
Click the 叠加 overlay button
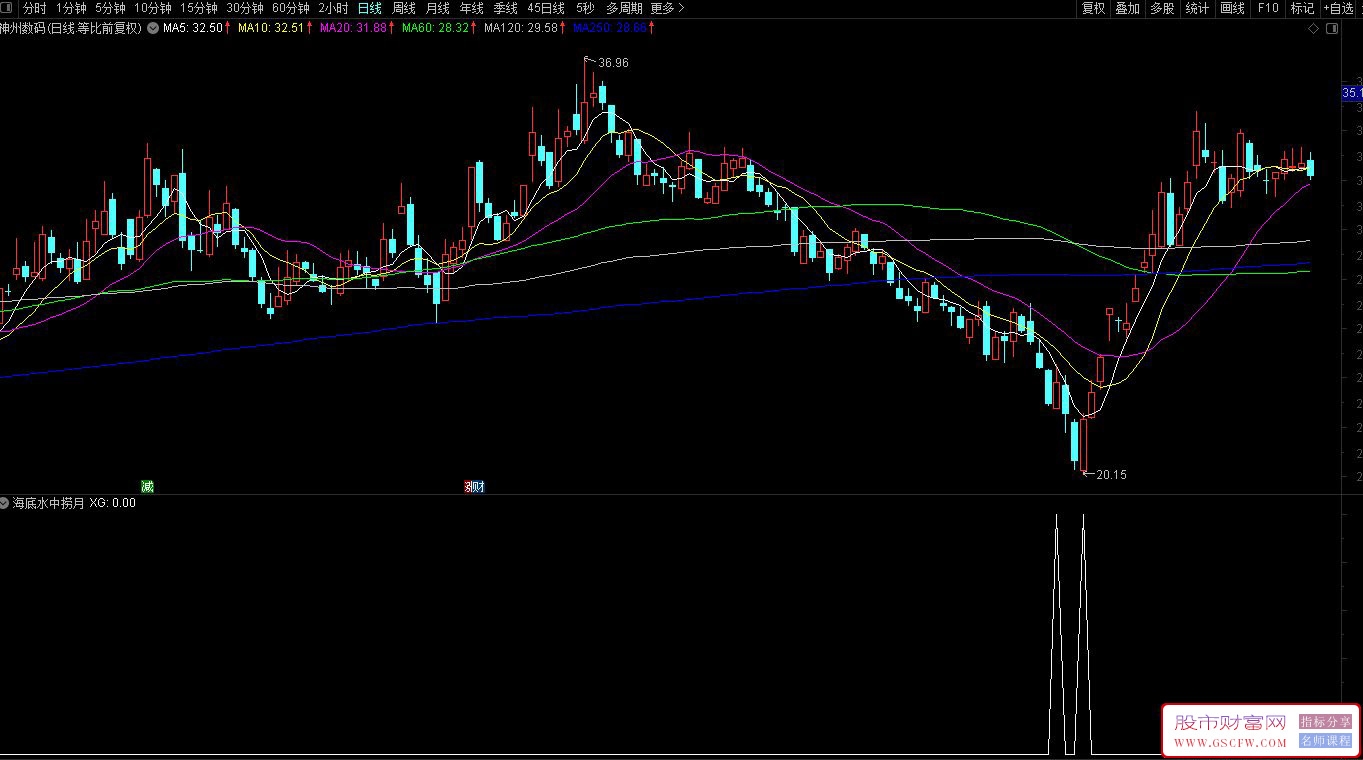pyautogui.click(x=1128, y=8)
